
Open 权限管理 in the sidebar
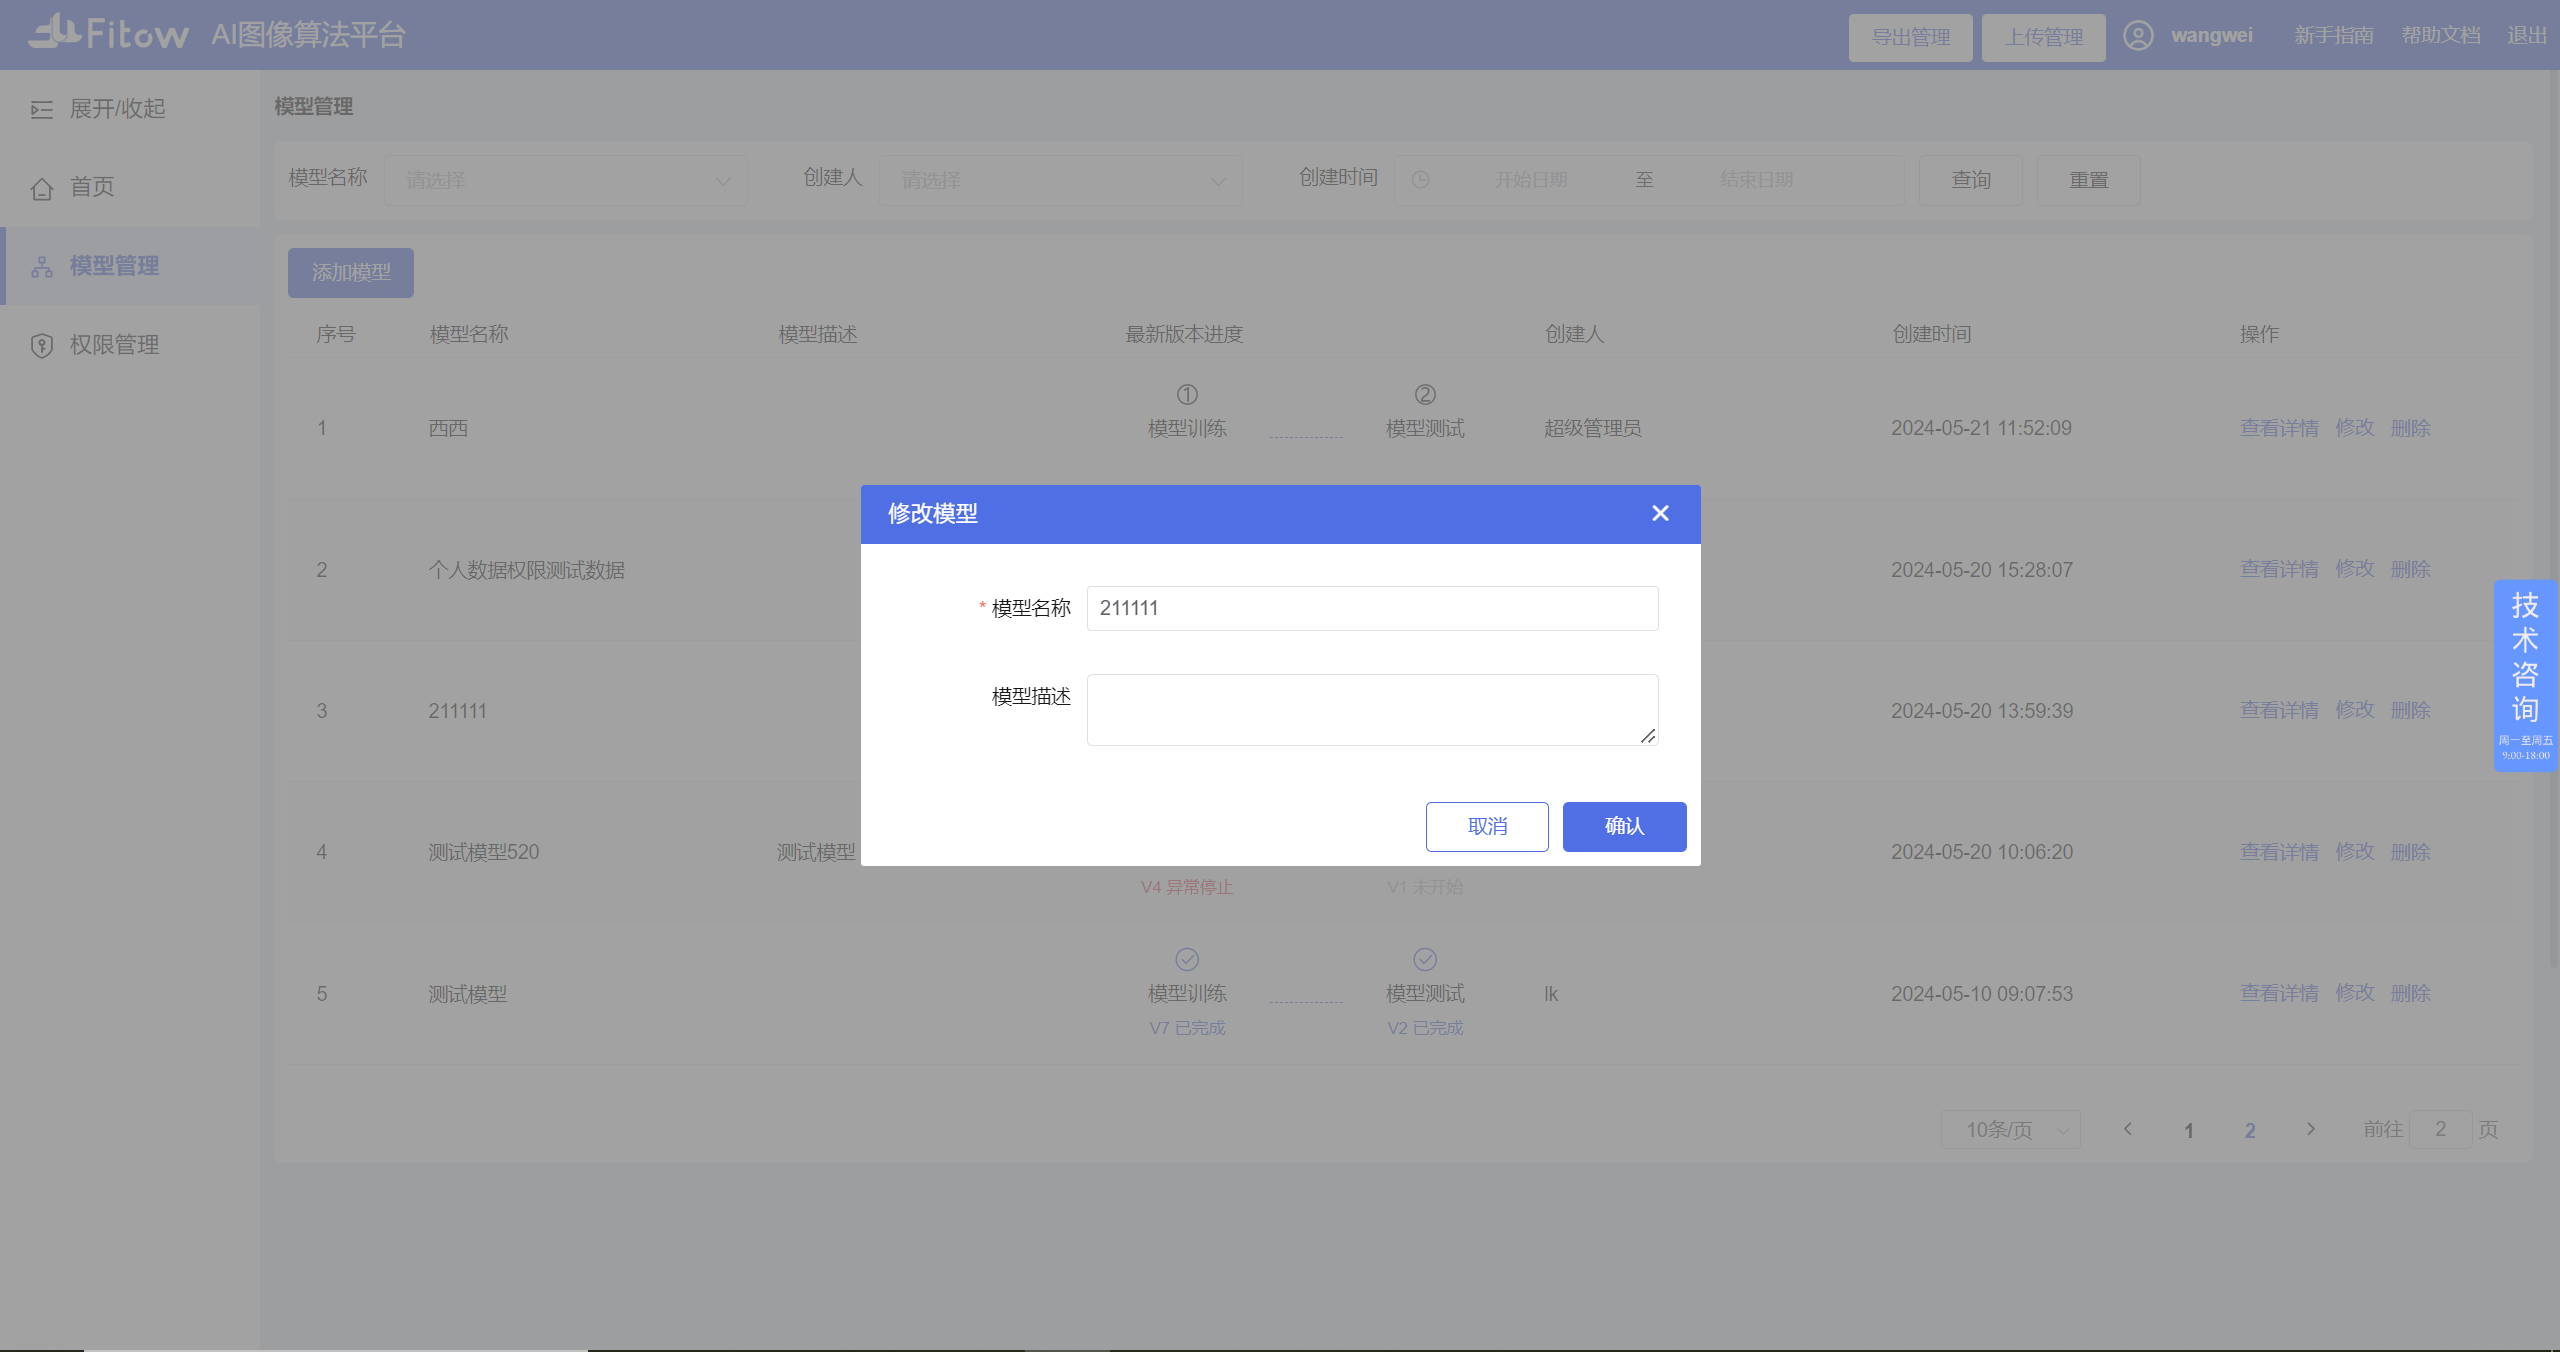tap(114, 345)
